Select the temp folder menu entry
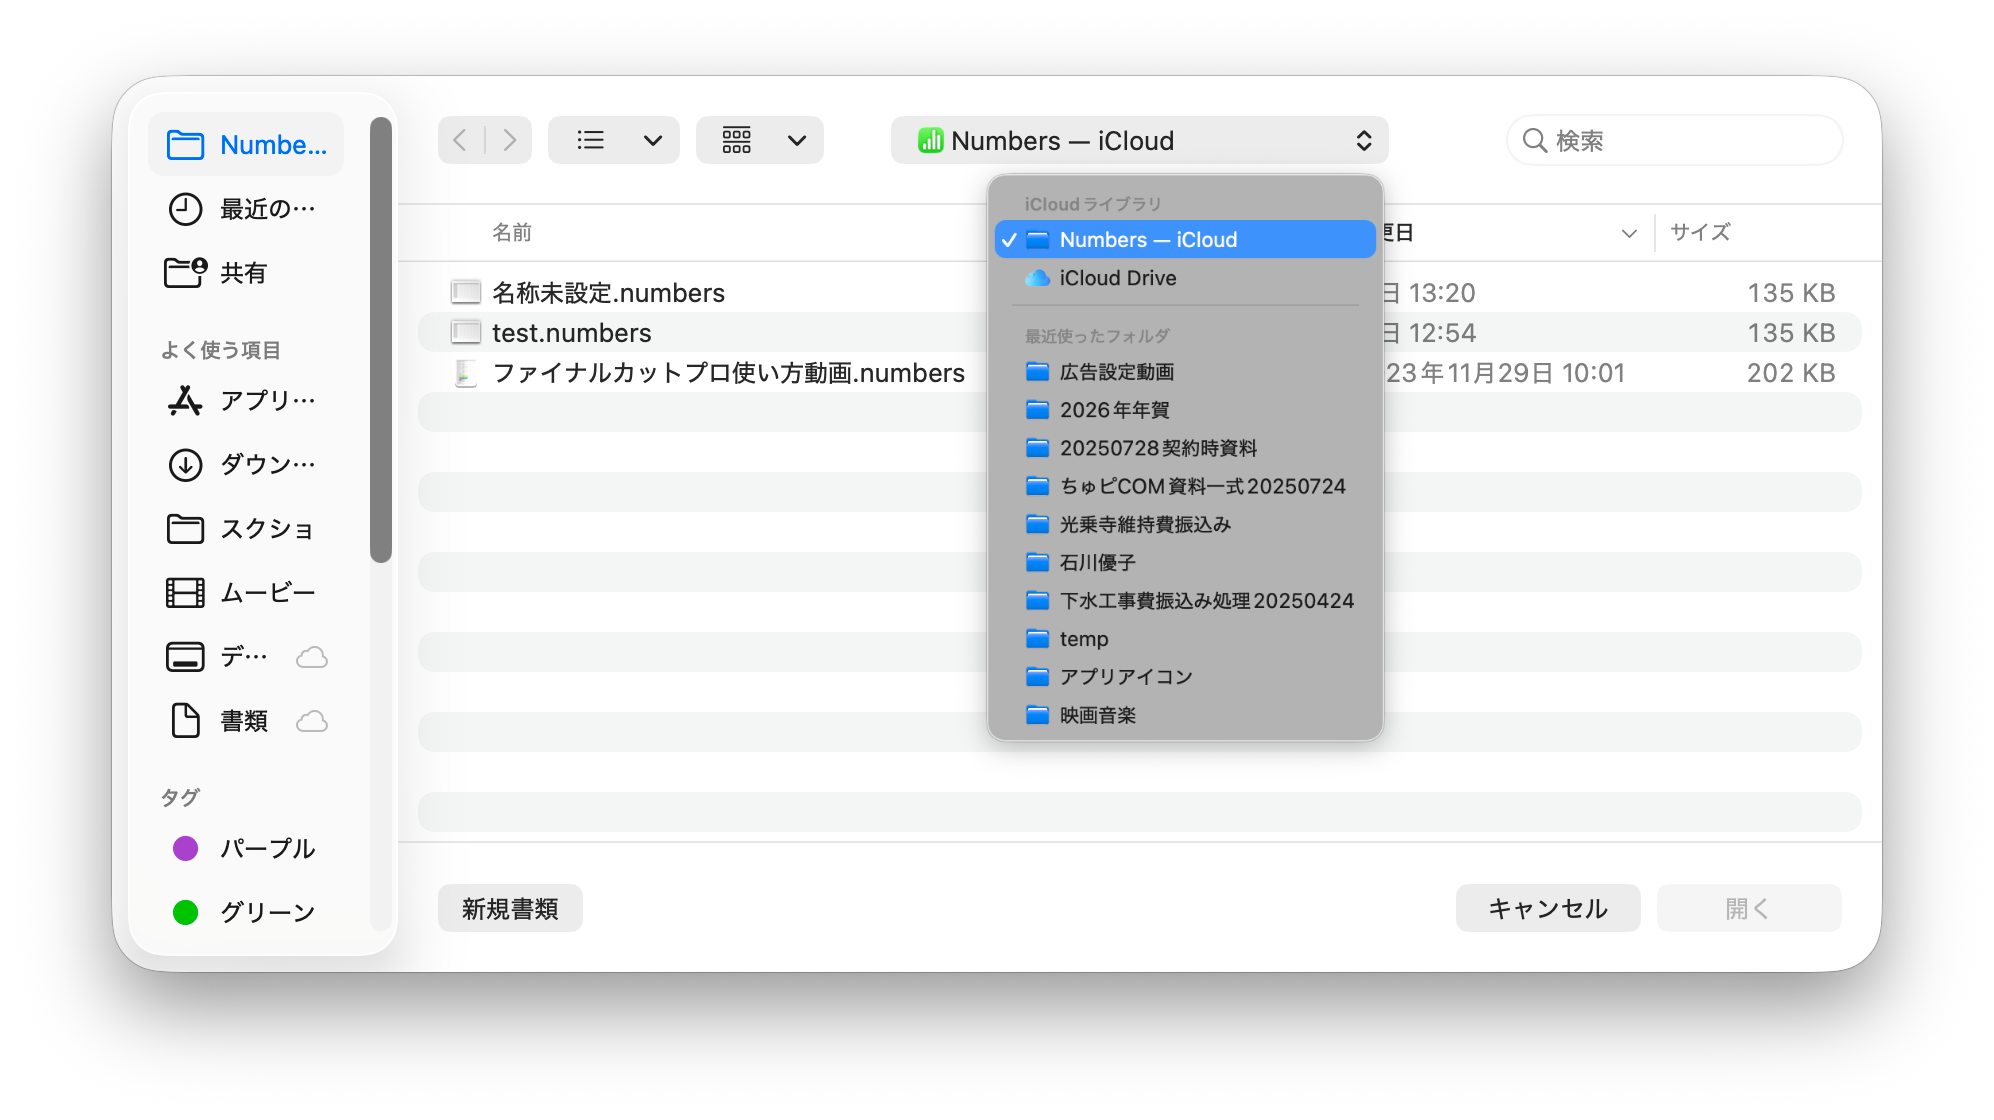The width and height of the screenshot is (1994, 1120). pyautogui.click(x=1084, y=639)
